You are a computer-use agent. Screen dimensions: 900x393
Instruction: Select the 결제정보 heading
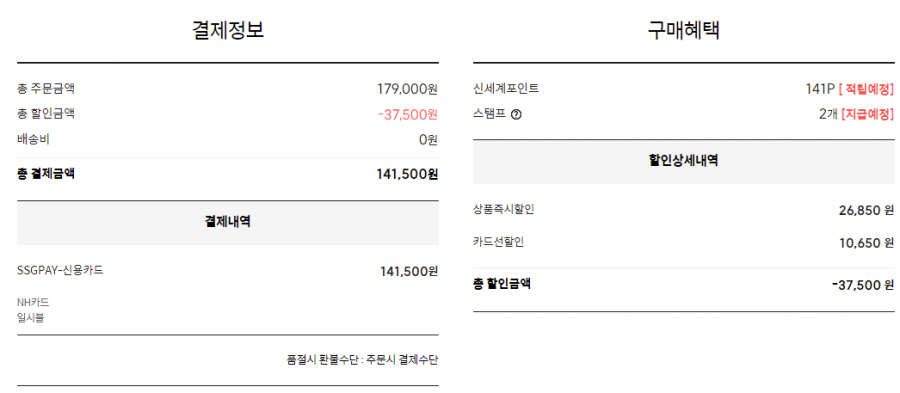[228, 30]
